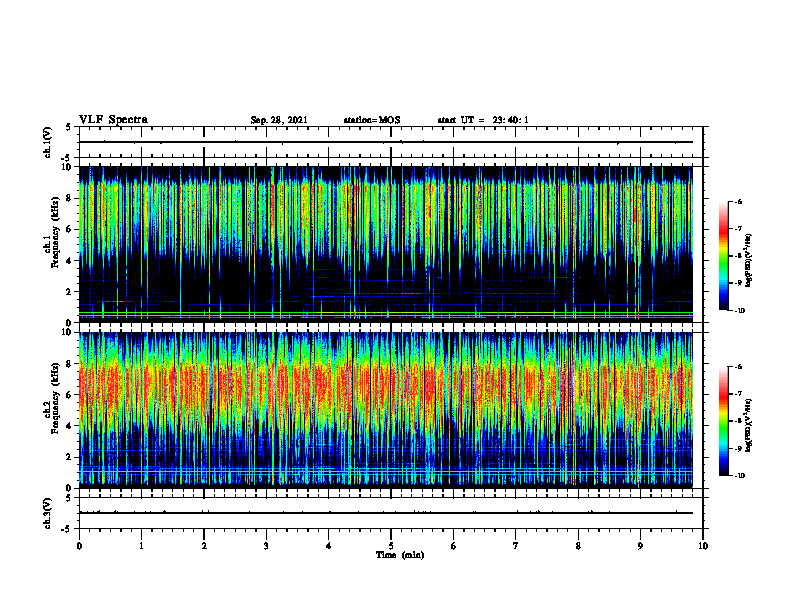Select the "ch.2 Frequency (kHz)" axis label
This screenshot has width=792, height=612.
(x=52, y=398)
